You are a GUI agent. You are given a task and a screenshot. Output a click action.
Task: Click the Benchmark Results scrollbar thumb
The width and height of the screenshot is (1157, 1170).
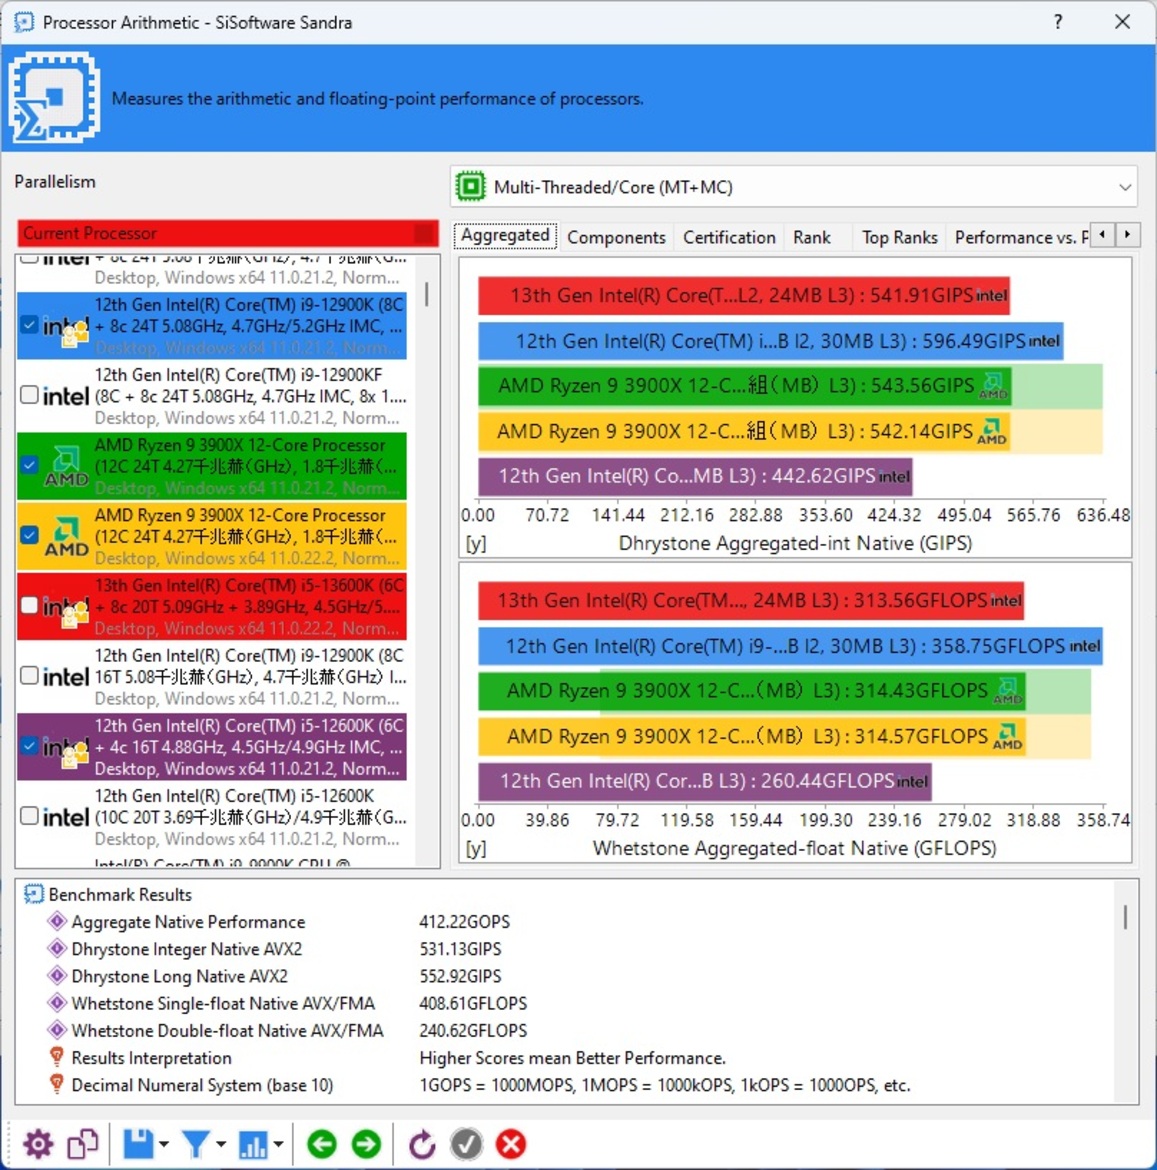pos(1125,917)
